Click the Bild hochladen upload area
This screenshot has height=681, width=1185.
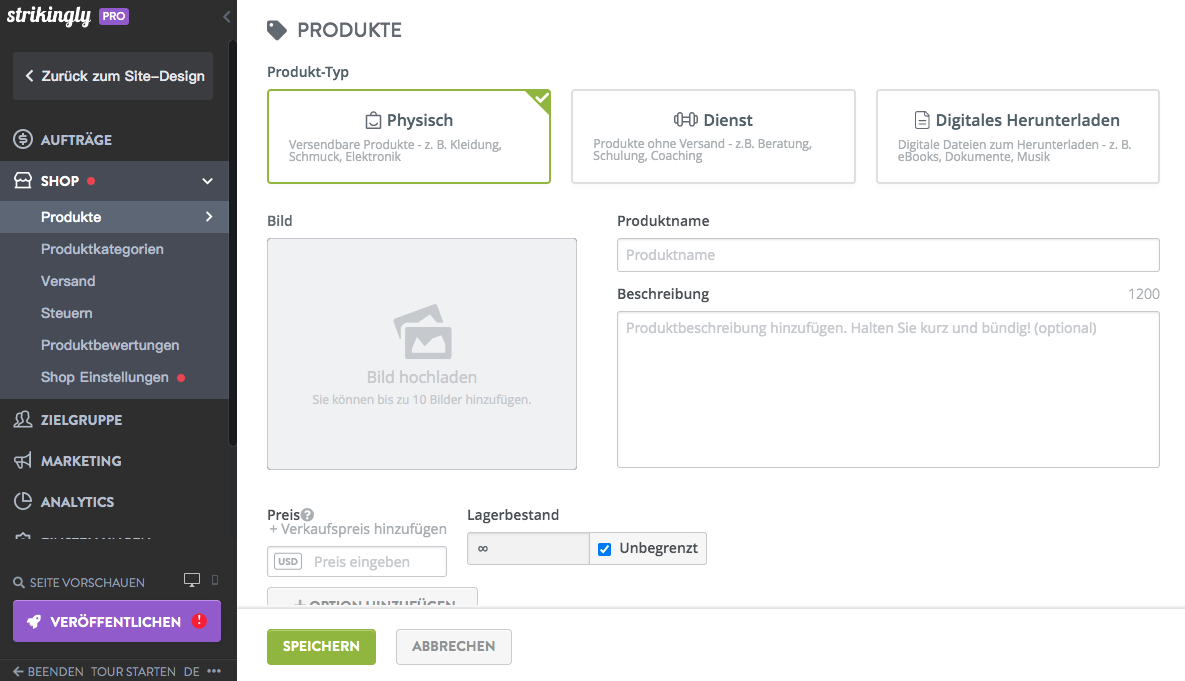click(x=422, y=354)
